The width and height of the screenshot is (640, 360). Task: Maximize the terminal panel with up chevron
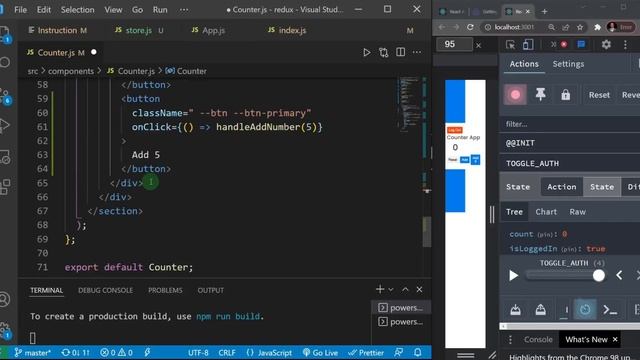click(x=405, y=289)
